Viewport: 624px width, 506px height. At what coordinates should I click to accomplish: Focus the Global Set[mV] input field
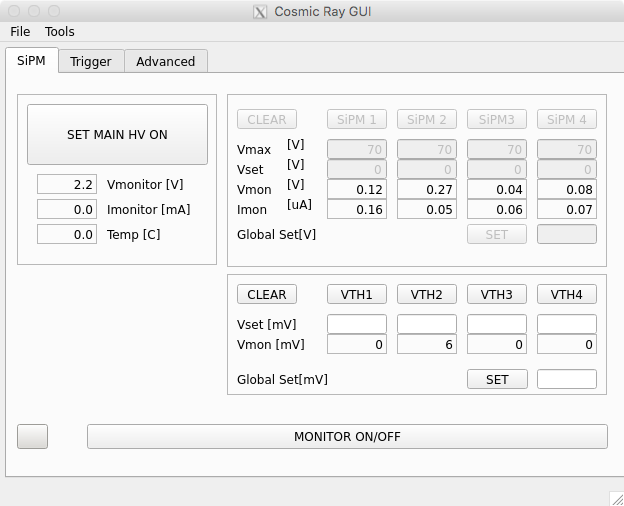coord(567,379)
